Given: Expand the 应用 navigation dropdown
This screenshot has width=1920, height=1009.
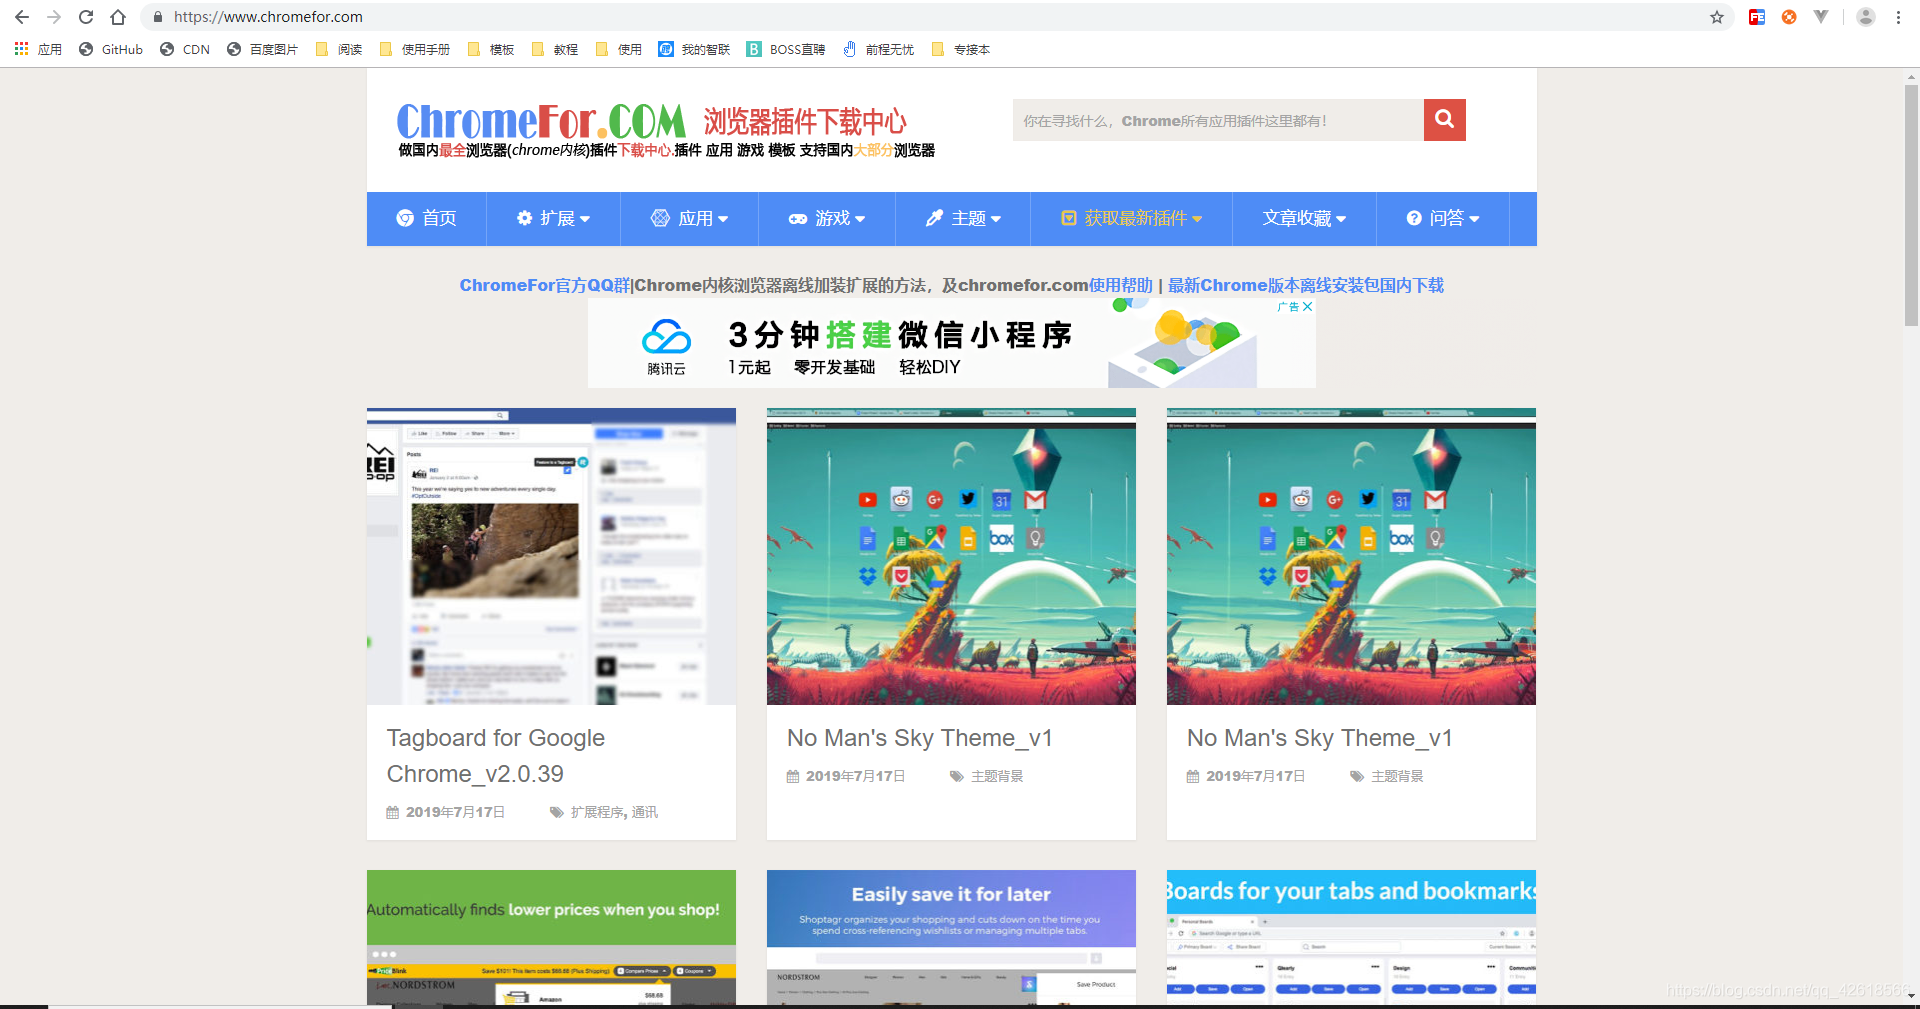Looking at the screenshot, I should pos(689,218).
